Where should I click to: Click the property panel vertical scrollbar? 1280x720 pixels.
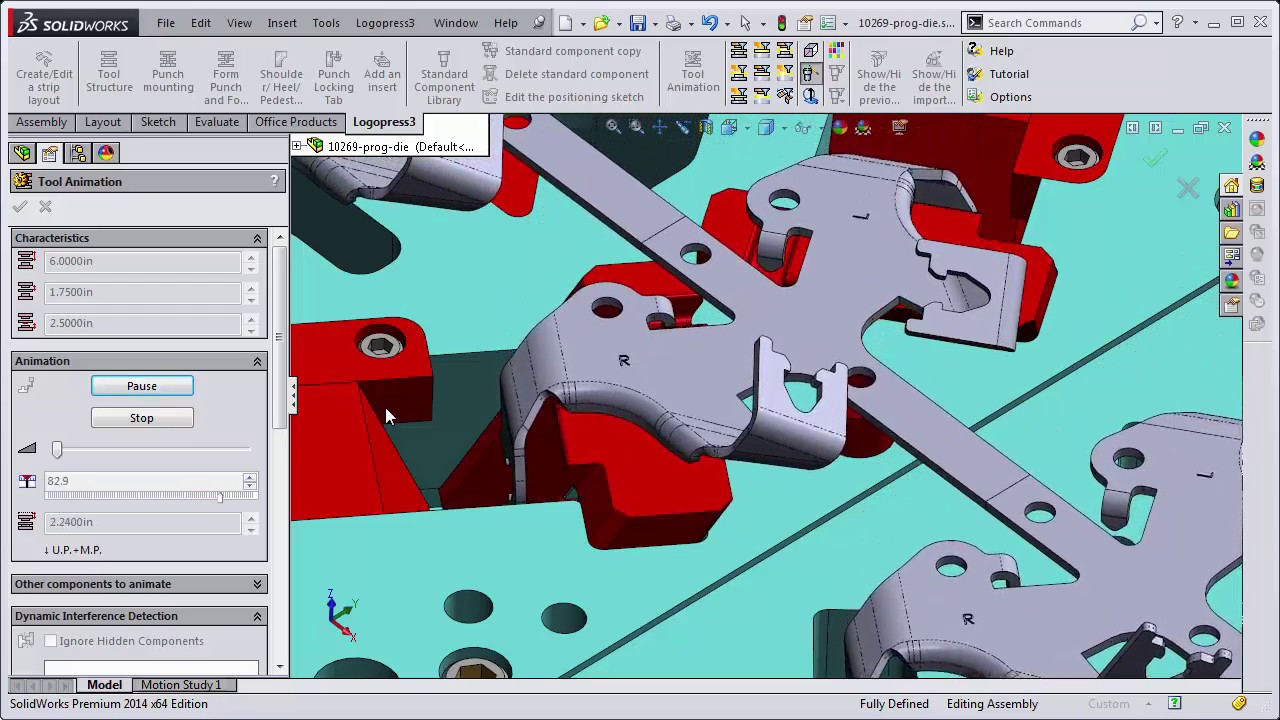pyautogui.click(x=280, y=336)
